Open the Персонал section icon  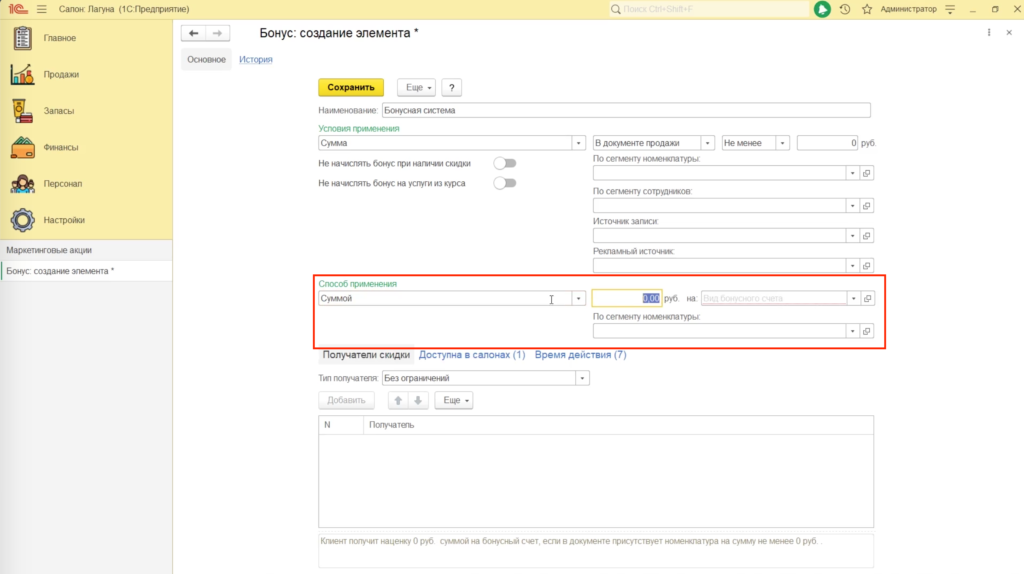22,184
